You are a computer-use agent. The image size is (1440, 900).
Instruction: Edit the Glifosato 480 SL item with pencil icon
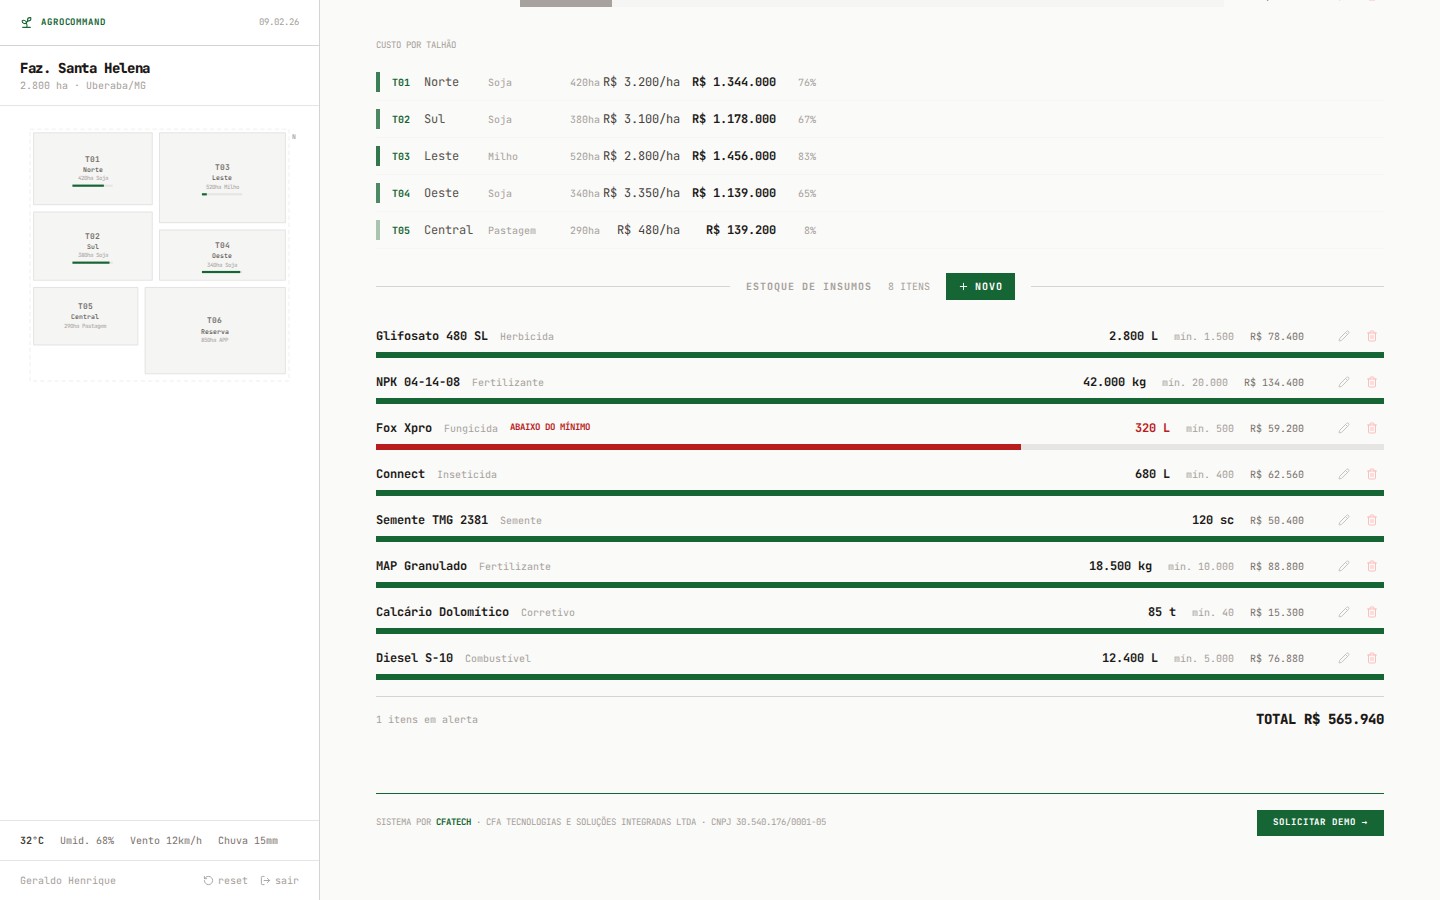pyautogui.click(x=1344, y=336)
